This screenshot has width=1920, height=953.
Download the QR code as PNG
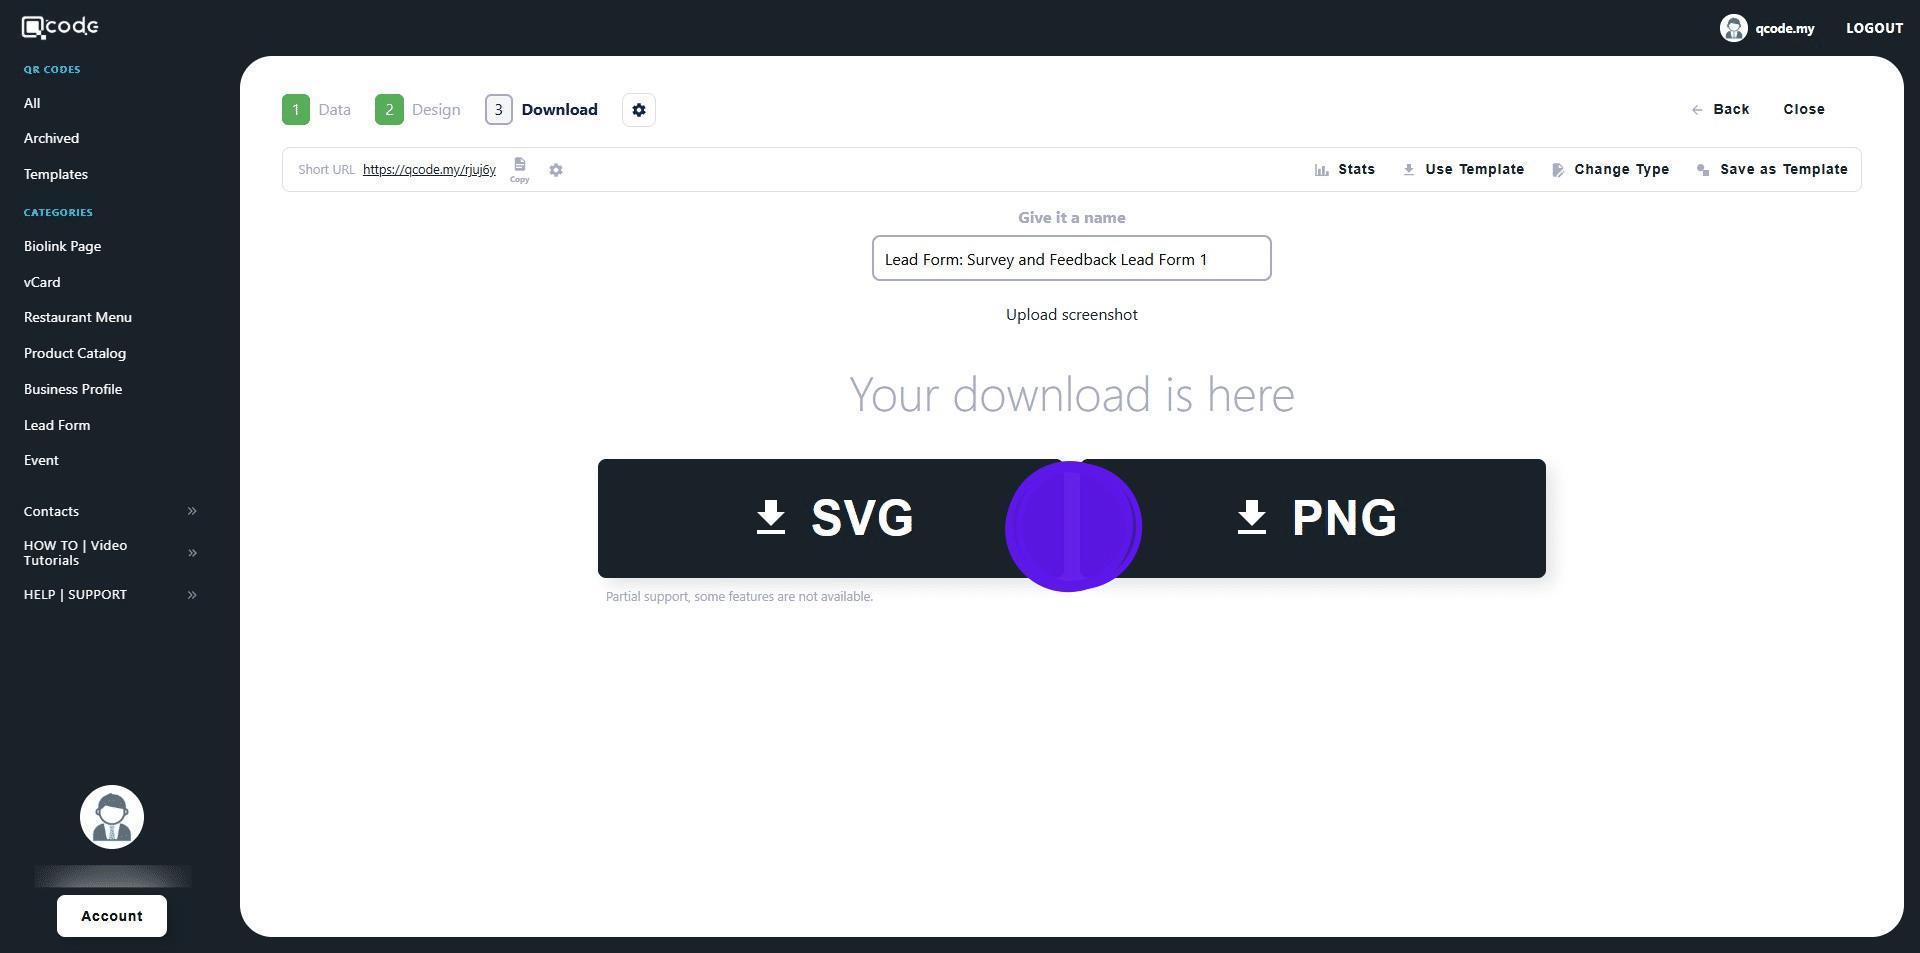coord(1316,518)
